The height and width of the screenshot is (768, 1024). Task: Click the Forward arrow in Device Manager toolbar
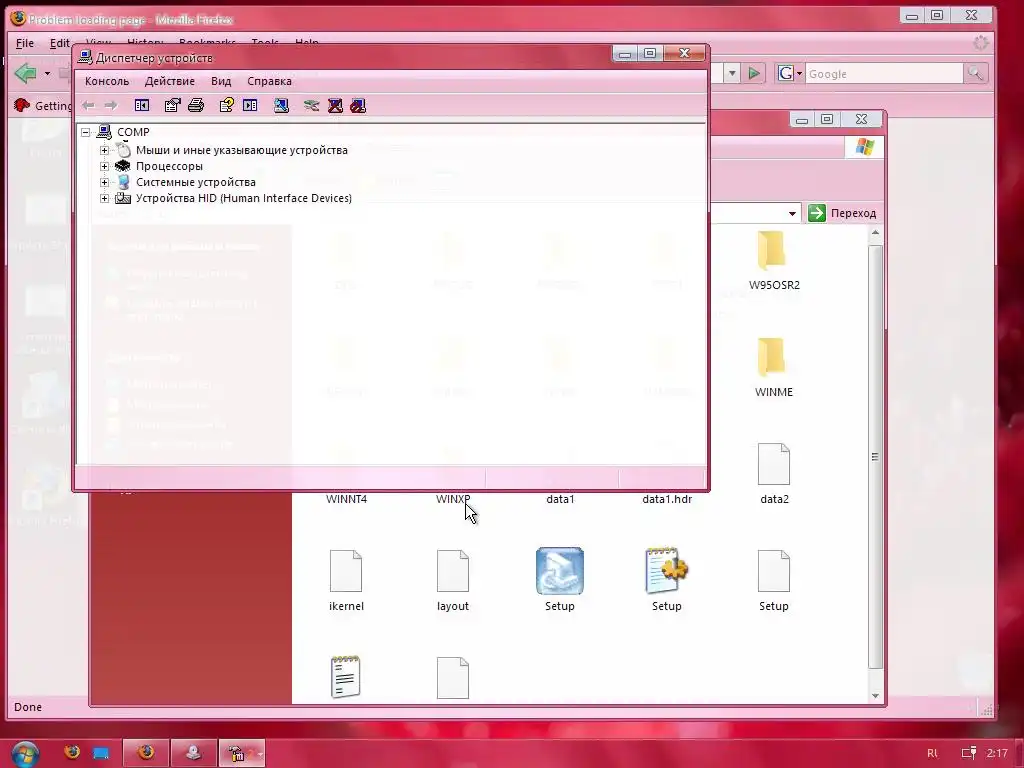coord(111,105)
